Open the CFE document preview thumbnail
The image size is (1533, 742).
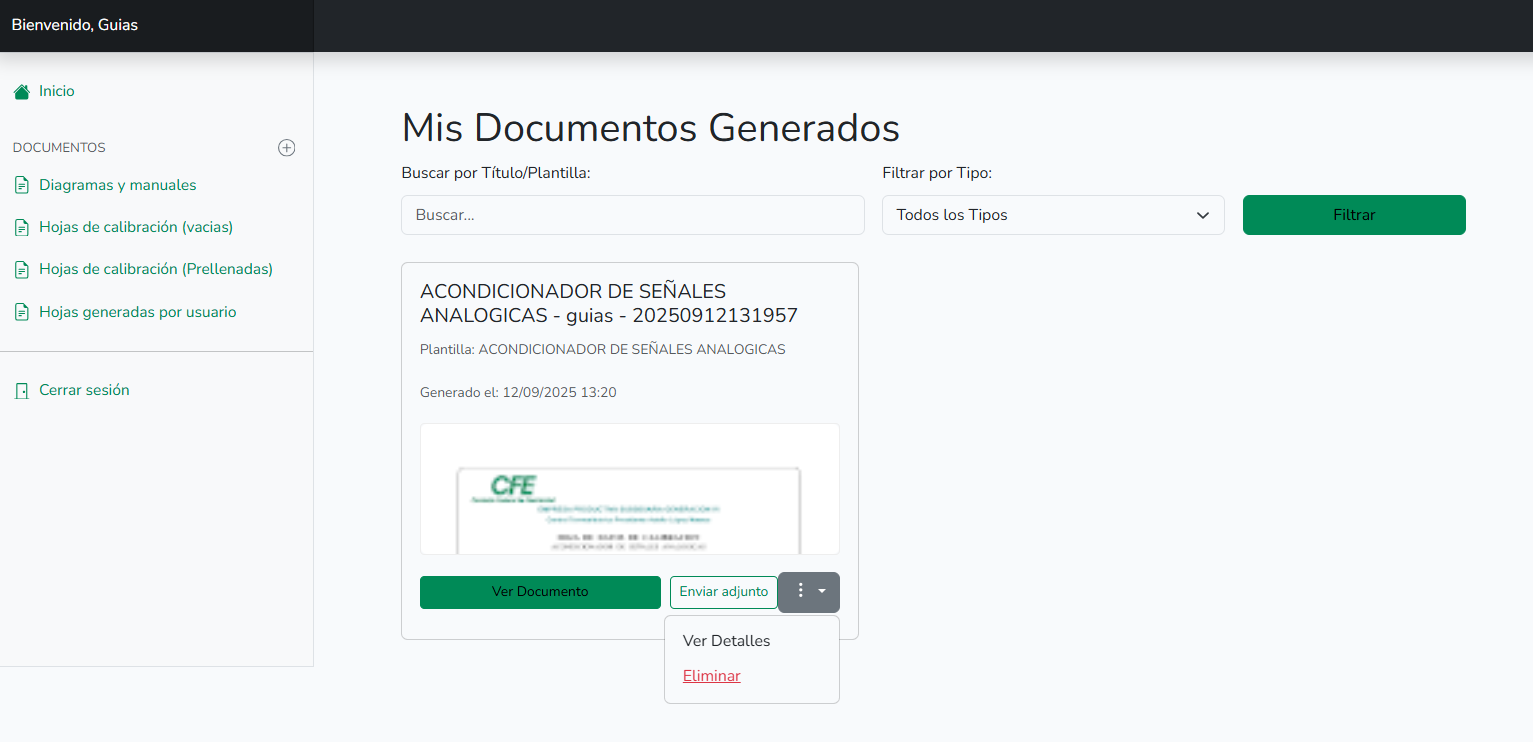(x=629, y=489)
